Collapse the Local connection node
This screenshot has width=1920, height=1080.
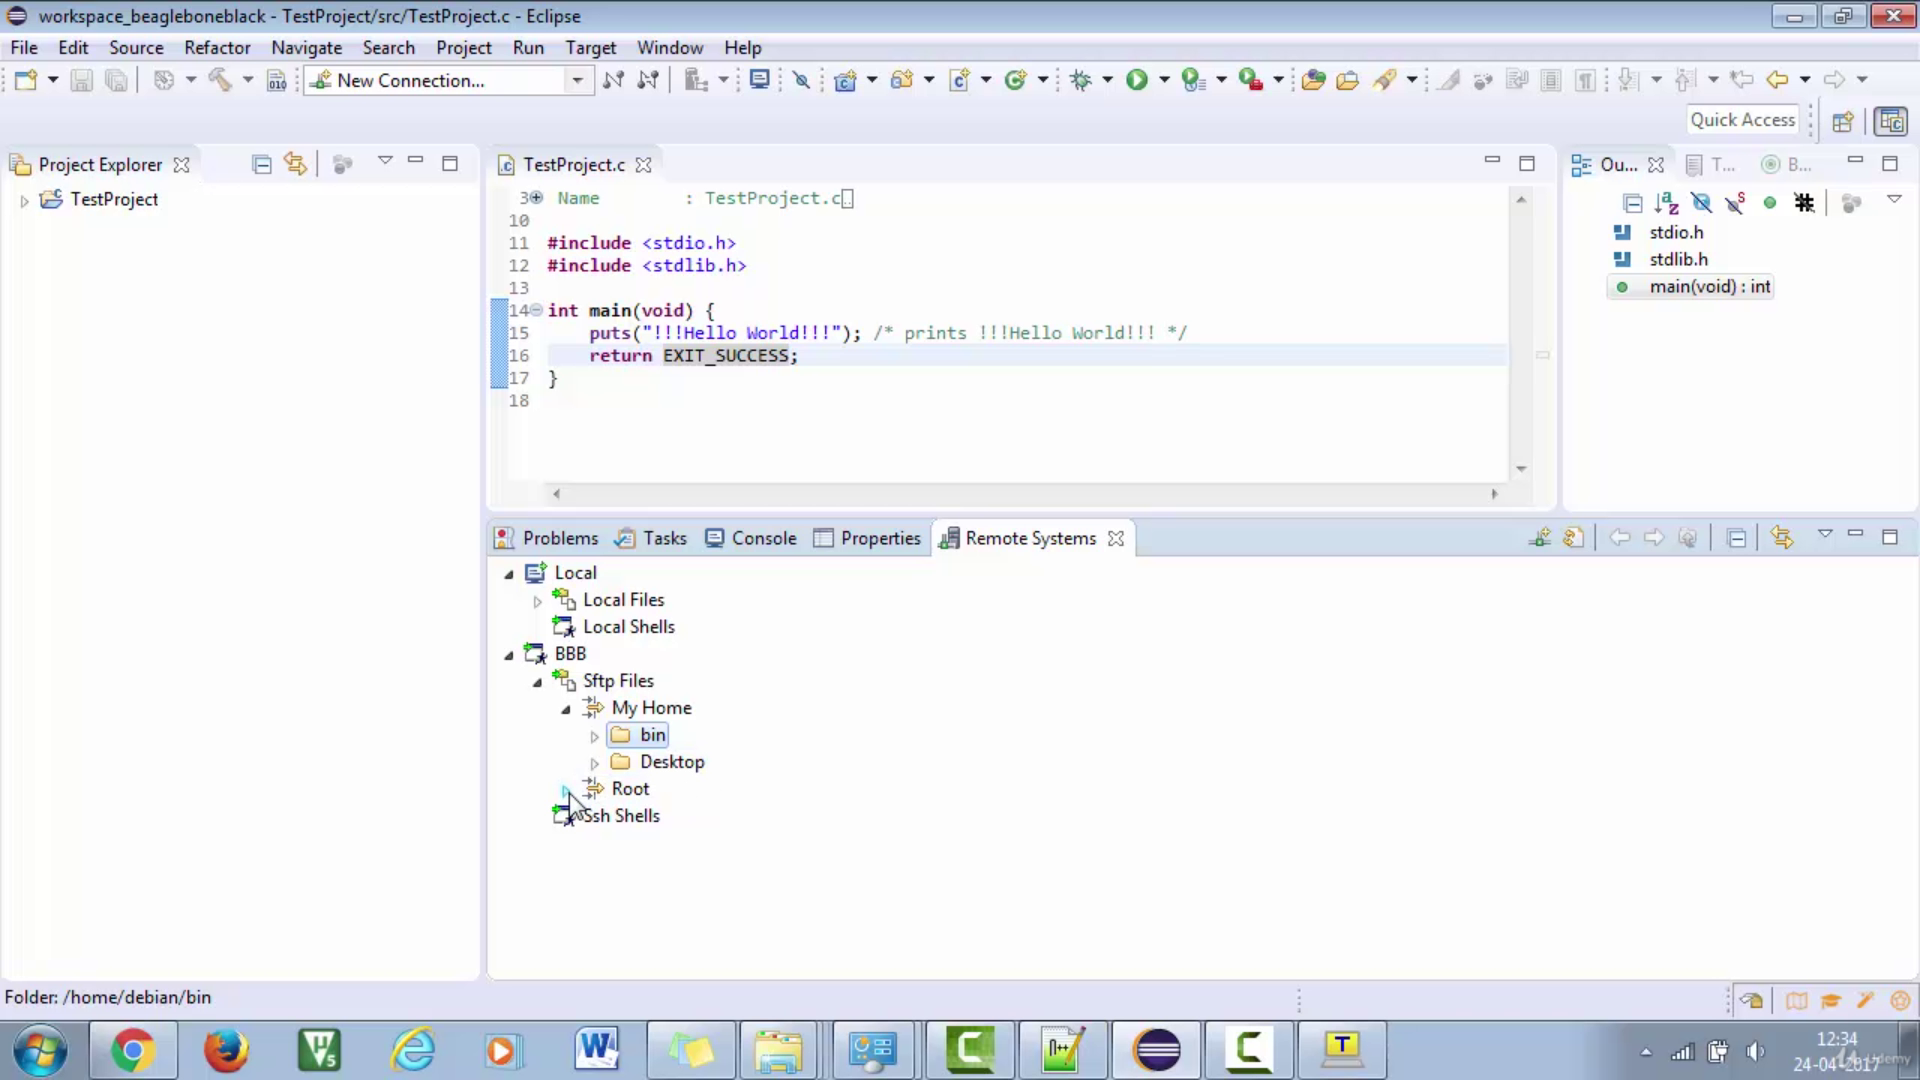[509, 574]
